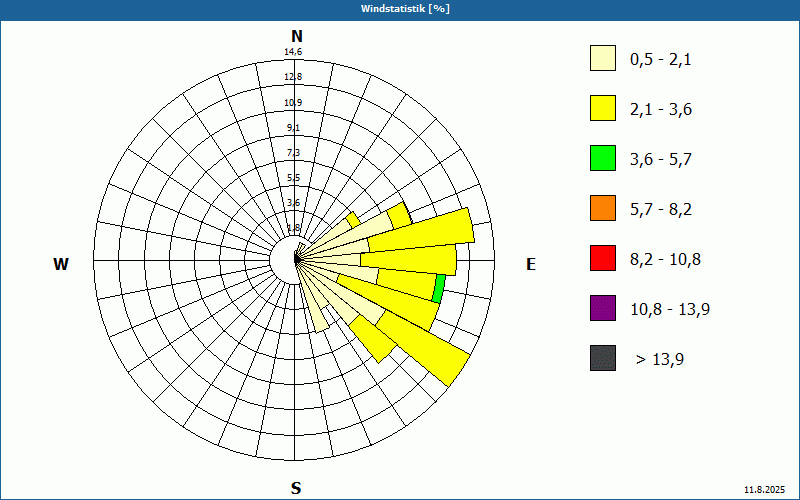Click the orange 5,7 - 8,2 legend swatch
Screen dimensions: 800x500
pos(603,208)
